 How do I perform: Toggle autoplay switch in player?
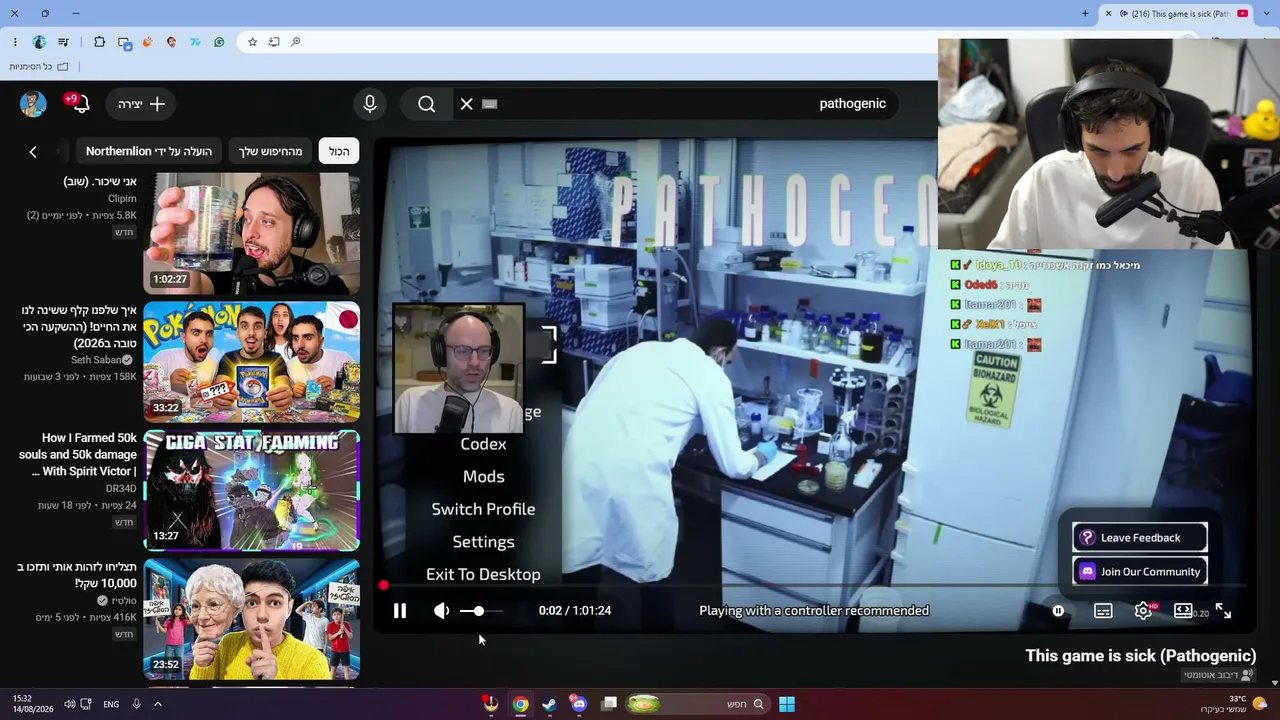(1058, 611)
